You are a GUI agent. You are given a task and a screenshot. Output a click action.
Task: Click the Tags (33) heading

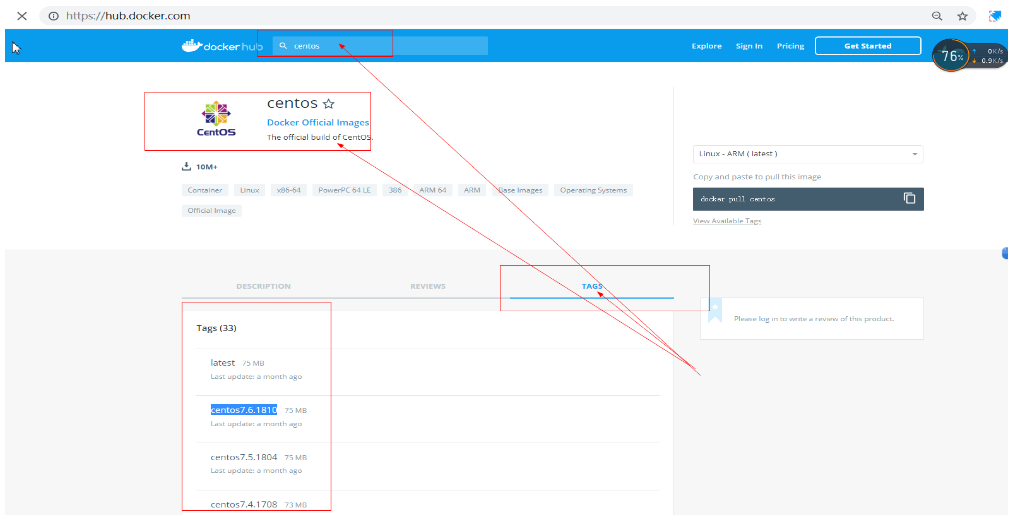click(x=216, y=328)
